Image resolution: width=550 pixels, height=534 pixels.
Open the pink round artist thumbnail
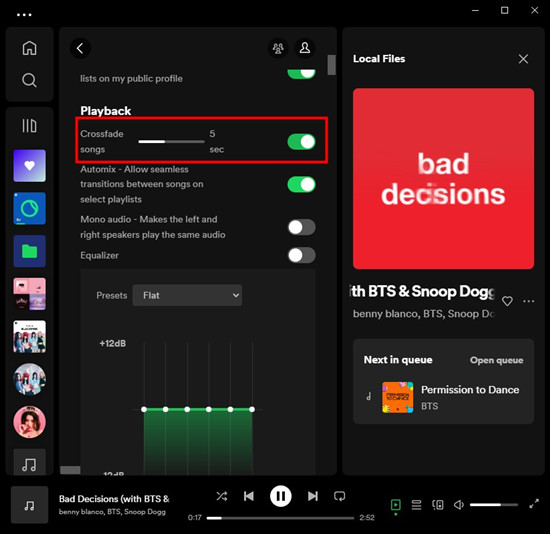tap(29, 422)
